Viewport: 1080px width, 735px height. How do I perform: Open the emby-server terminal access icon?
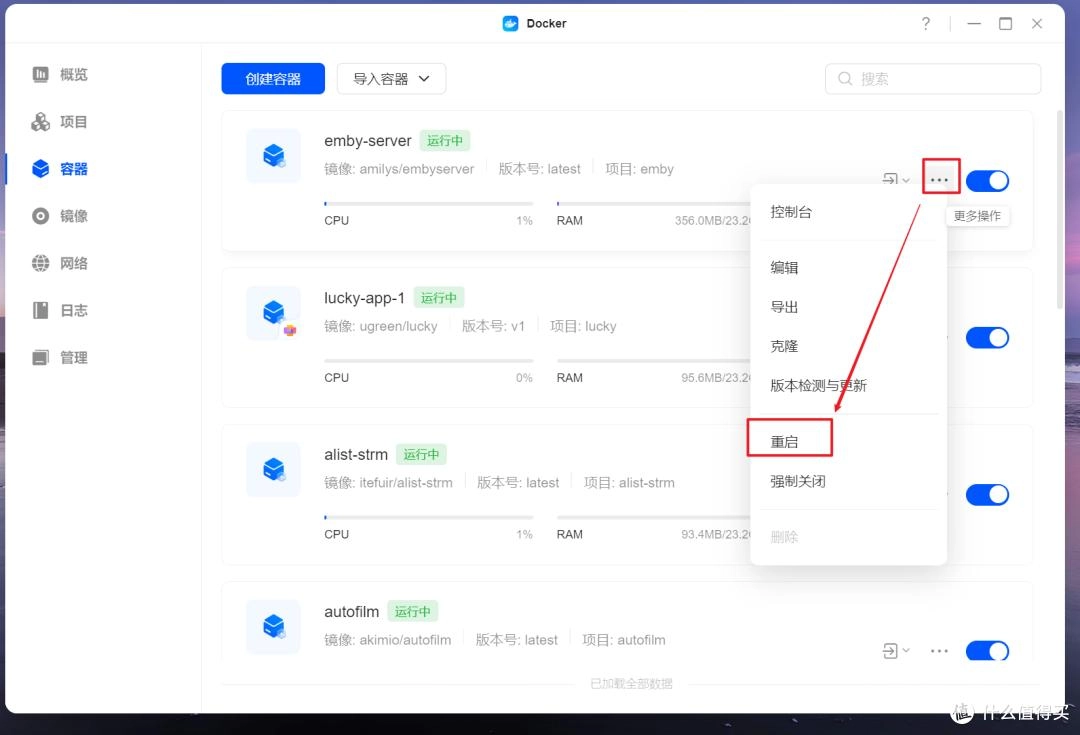[x=891, y=179]
